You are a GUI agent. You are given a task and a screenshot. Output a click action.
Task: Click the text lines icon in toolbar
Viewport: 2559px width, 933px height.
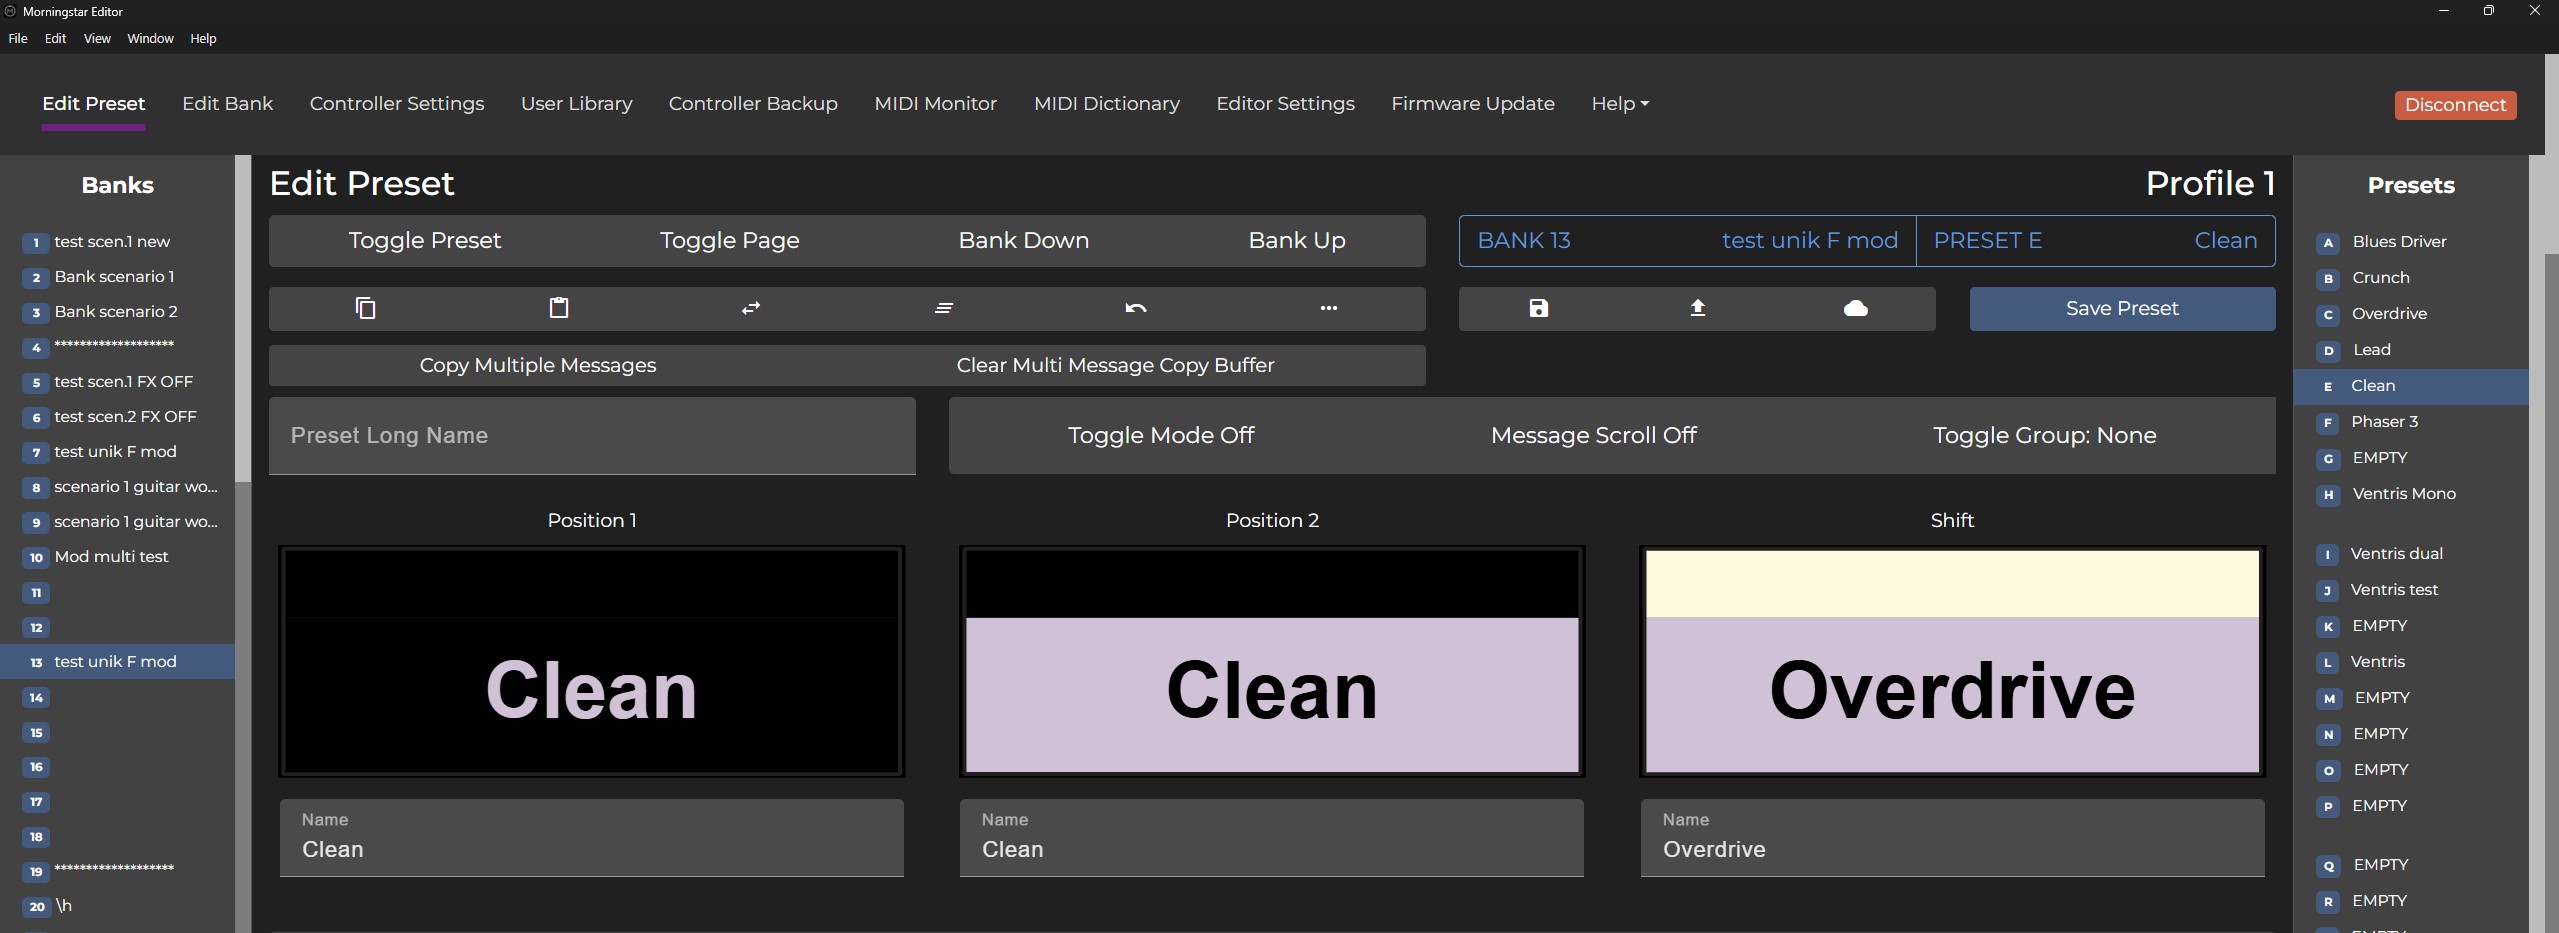point(943,308)
